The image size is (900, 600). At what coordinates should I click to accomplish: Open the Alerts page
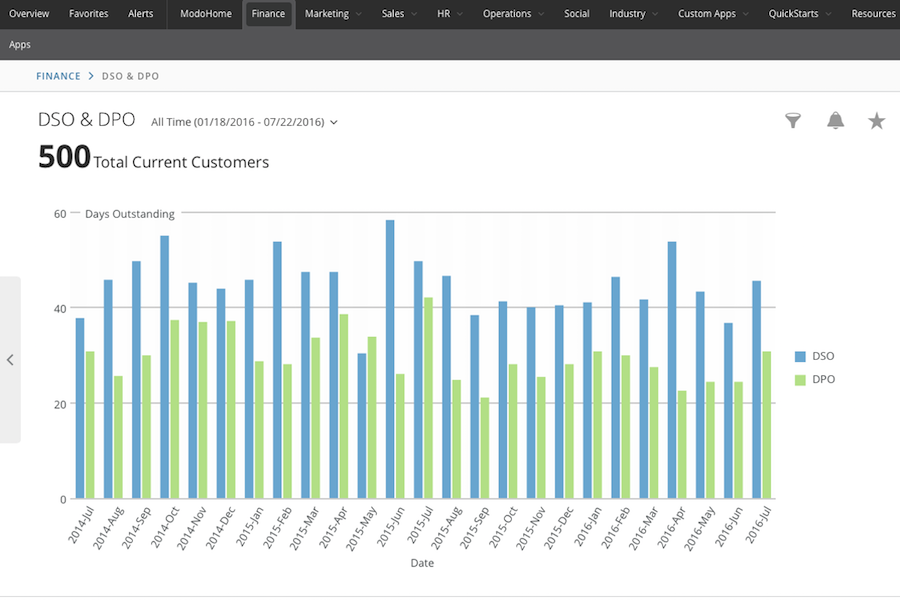[x=141, y=14]
